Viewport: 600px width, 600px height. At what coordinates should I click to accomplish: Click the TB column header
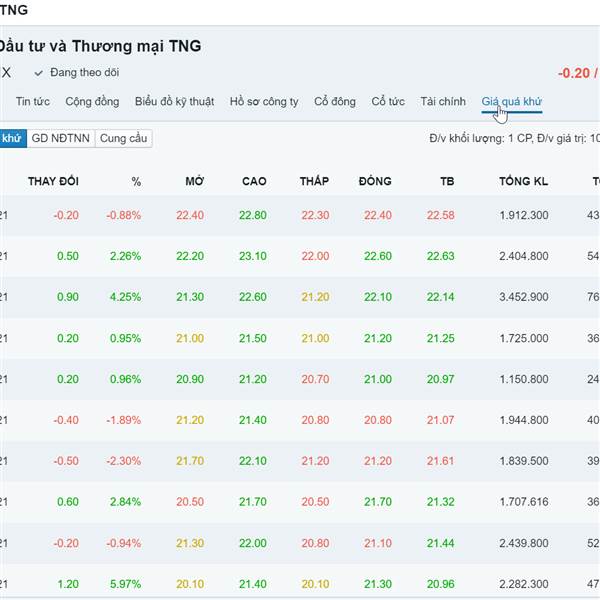pyautogui.click(x=447, y=181)
